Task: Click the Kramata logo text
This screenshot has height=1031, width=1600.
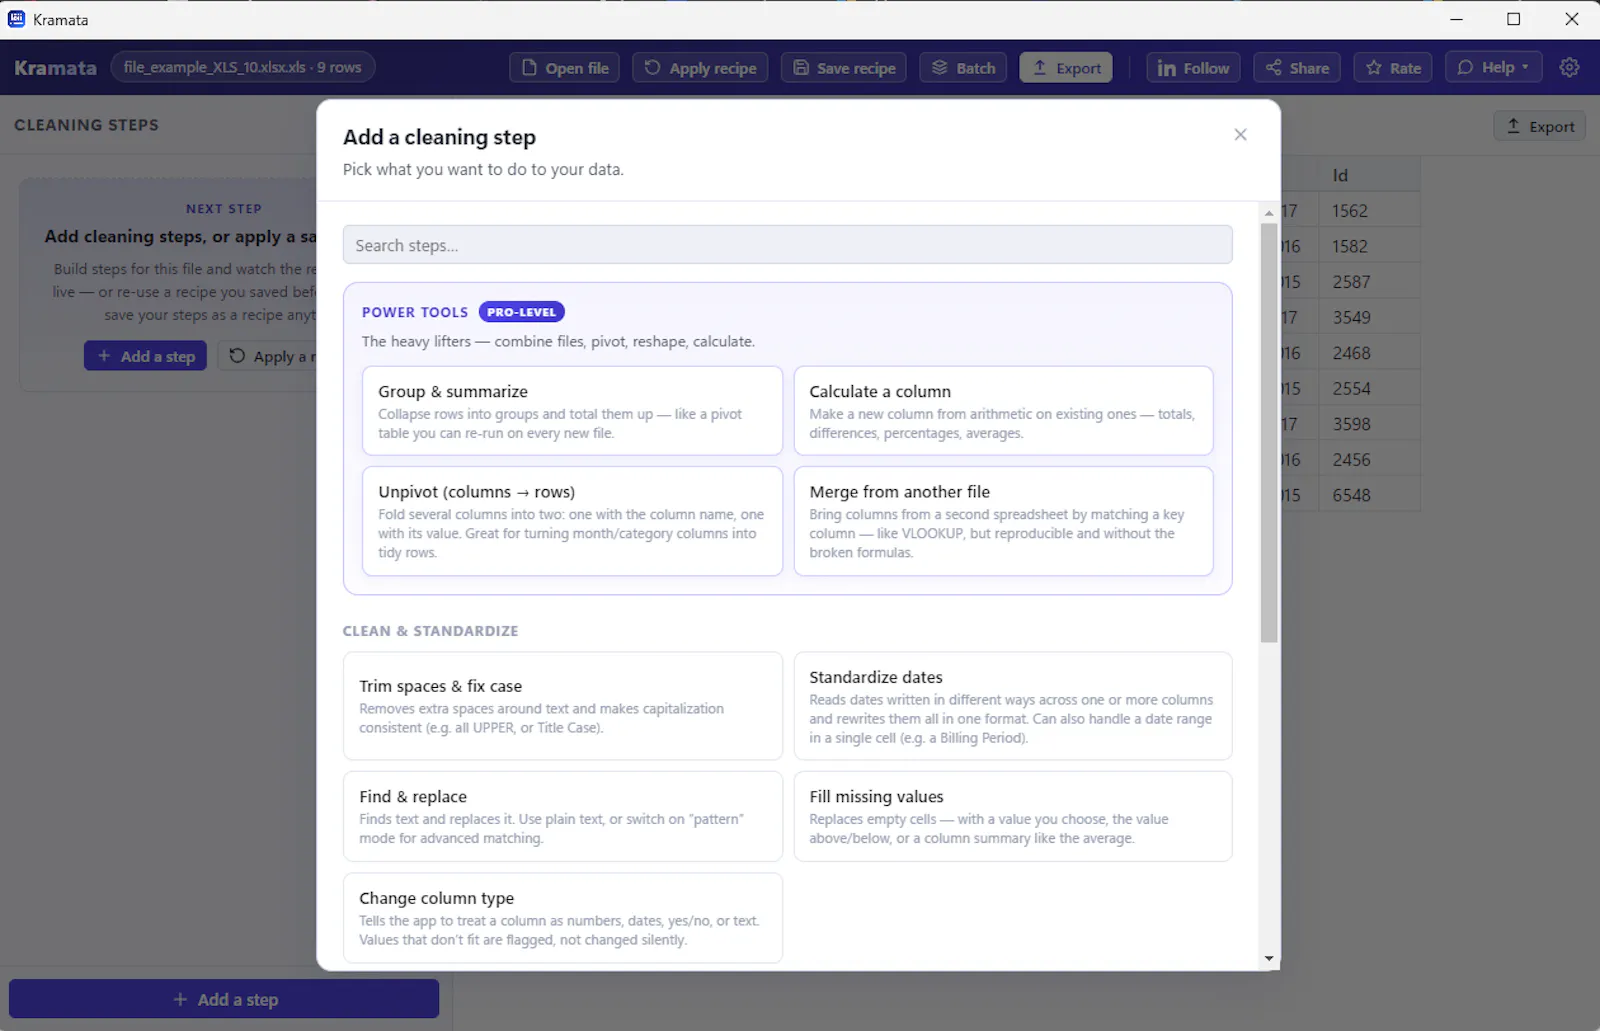Action: point(55,68)
